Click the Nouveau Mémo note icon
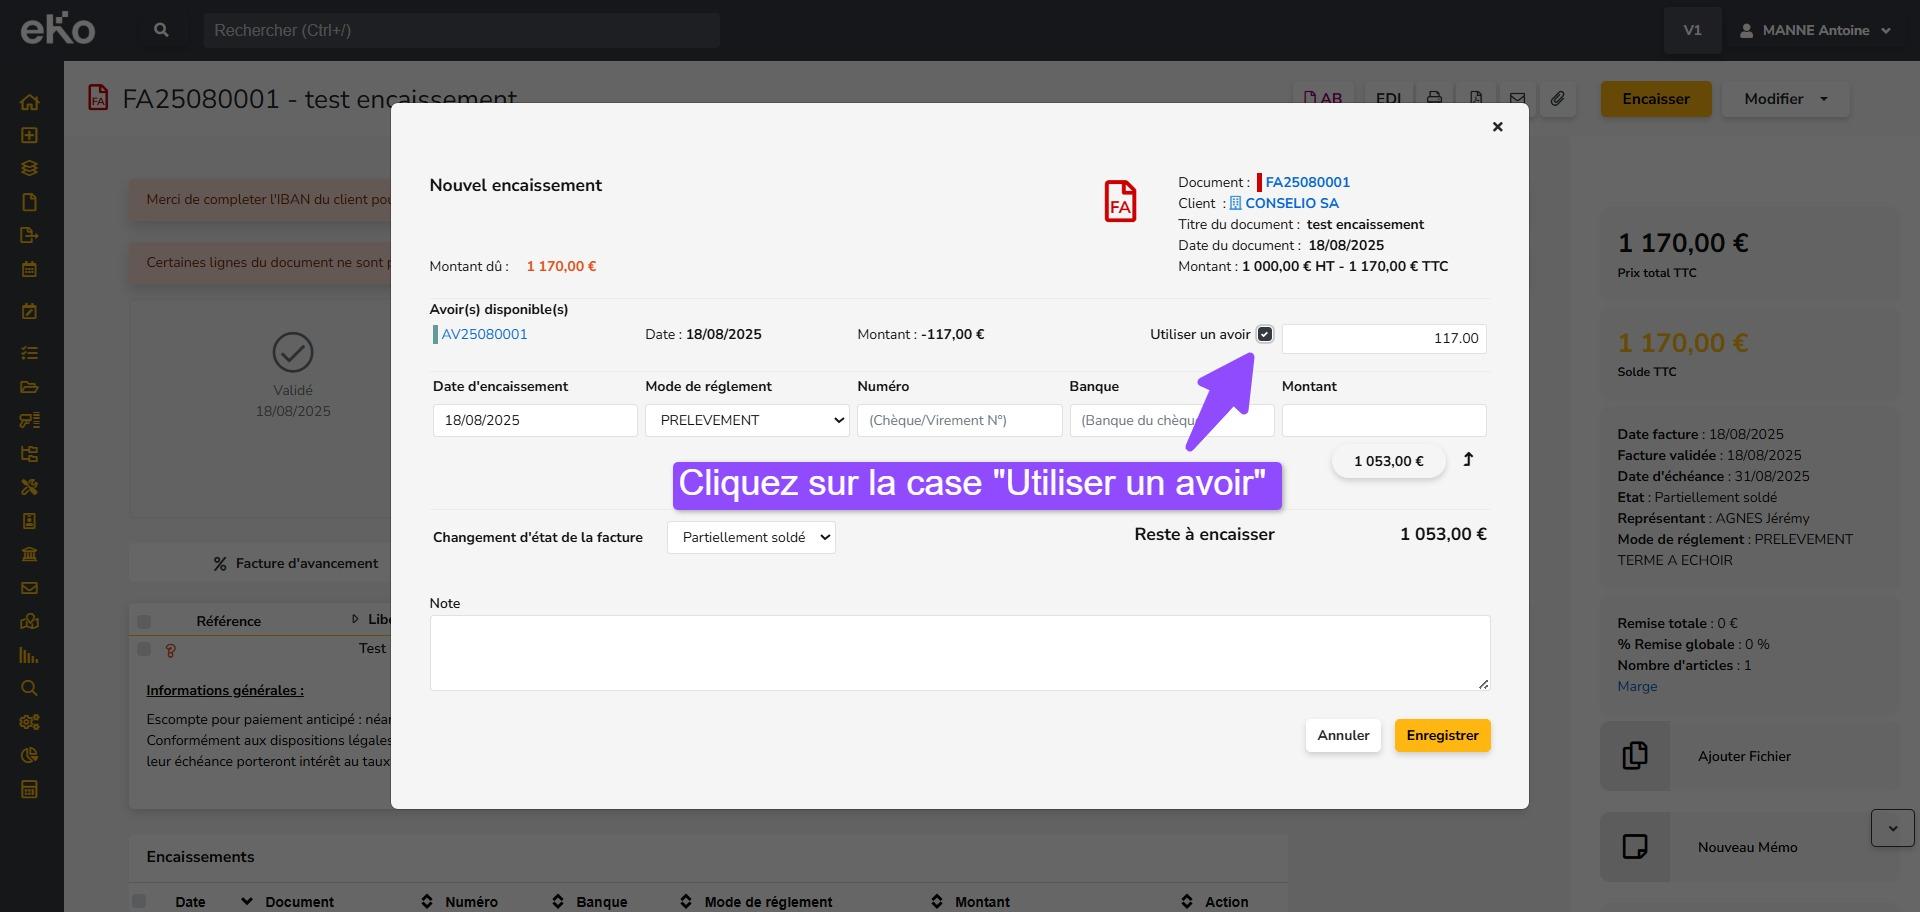 point(1635,847)
